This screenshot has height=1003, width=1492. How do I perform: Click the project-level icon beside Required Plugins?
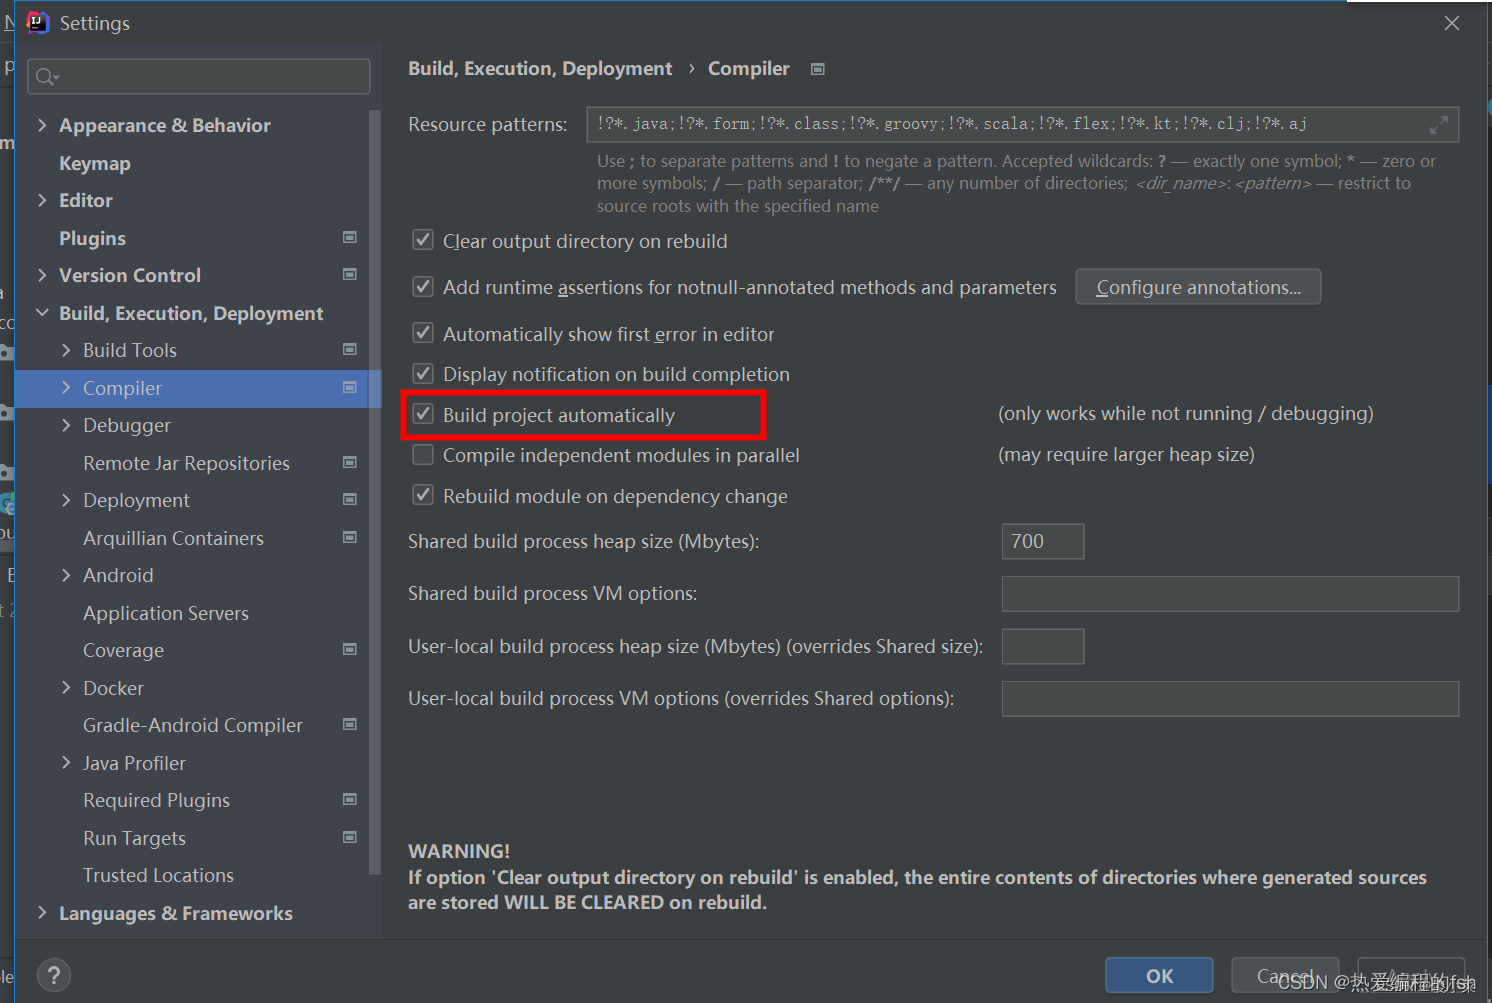(x=350, y=799)
